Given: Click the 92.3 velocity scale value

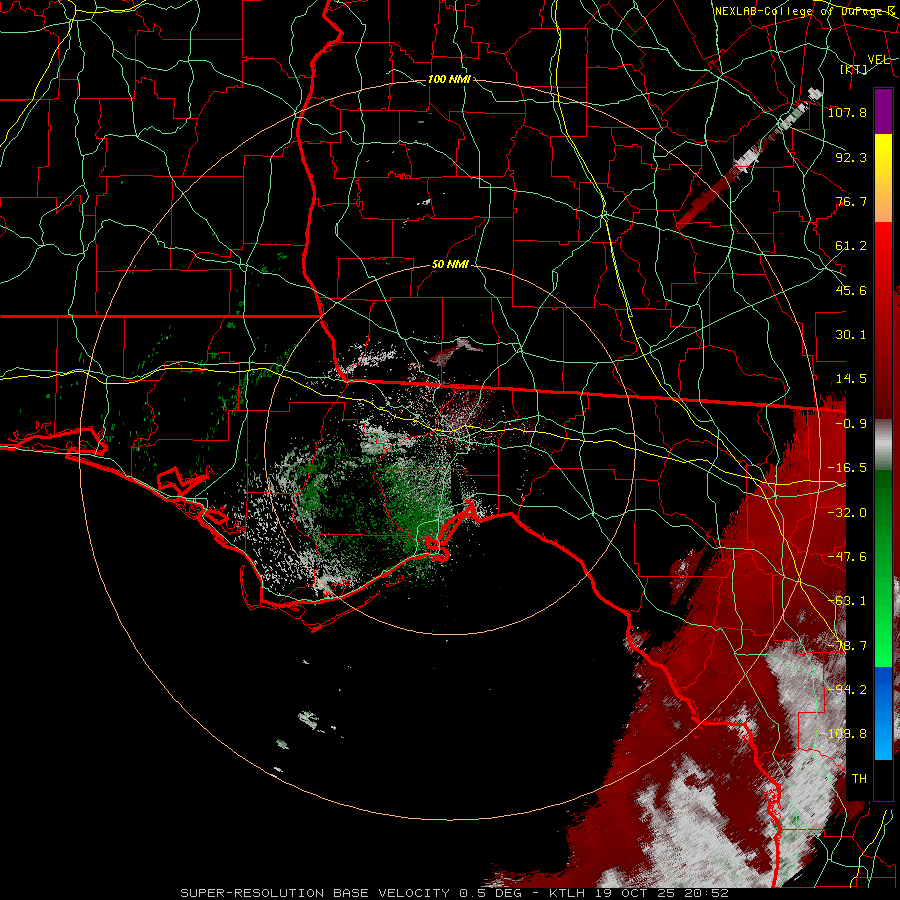Looking at the screenshot, I should coord(851,157).
